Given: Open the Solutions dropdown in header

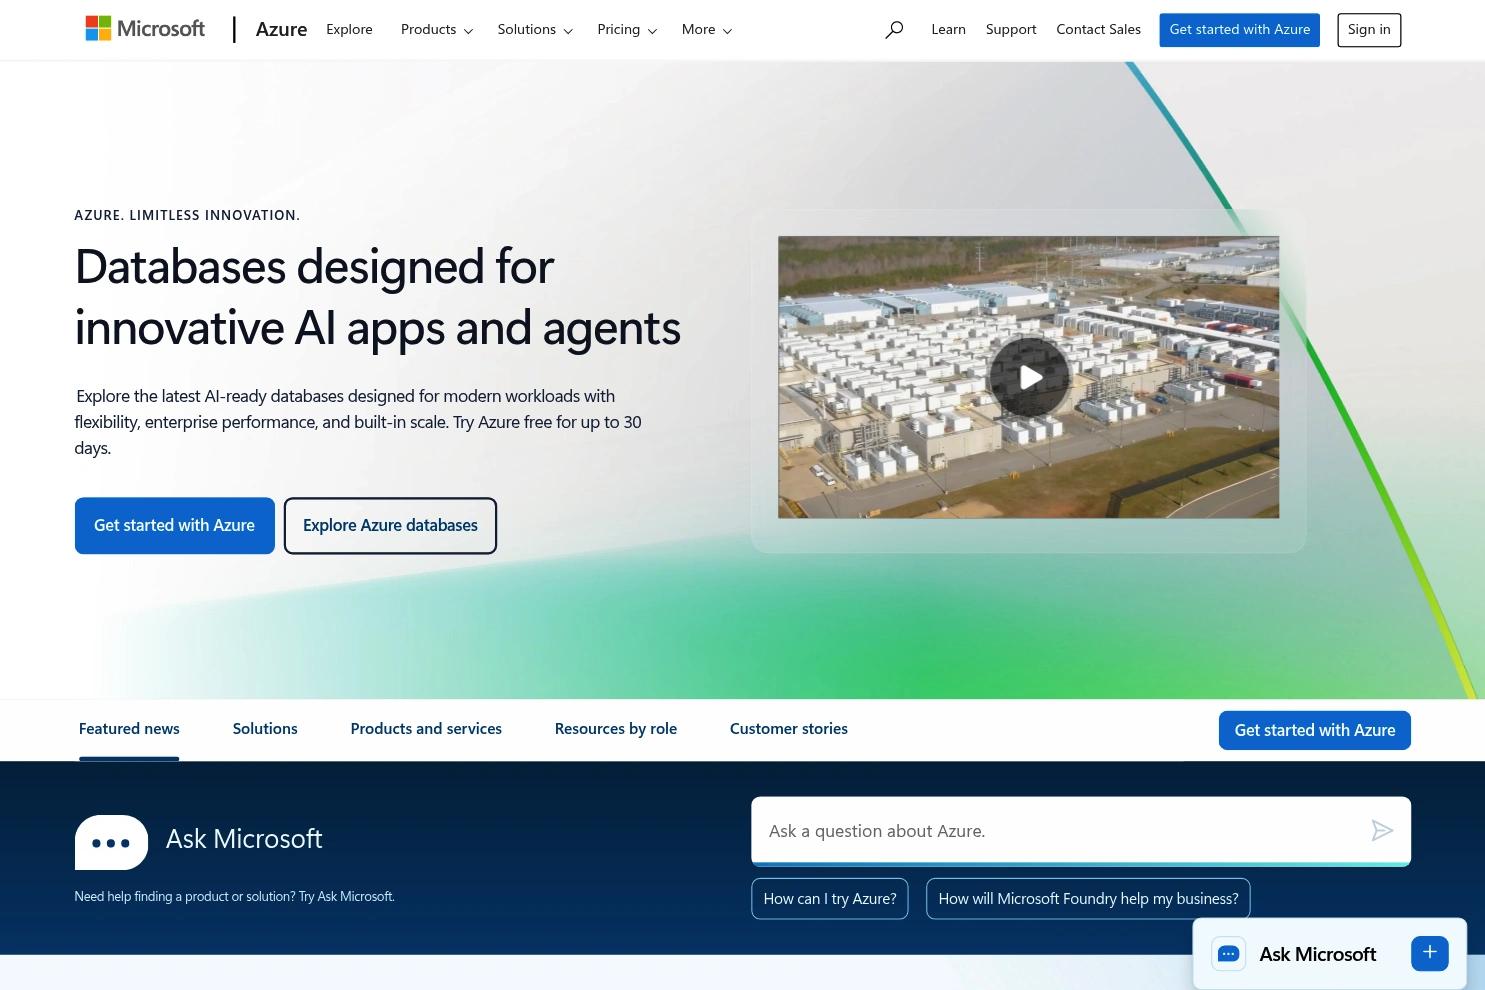Looking at the screenshot, I should click(x=535, y=30).
